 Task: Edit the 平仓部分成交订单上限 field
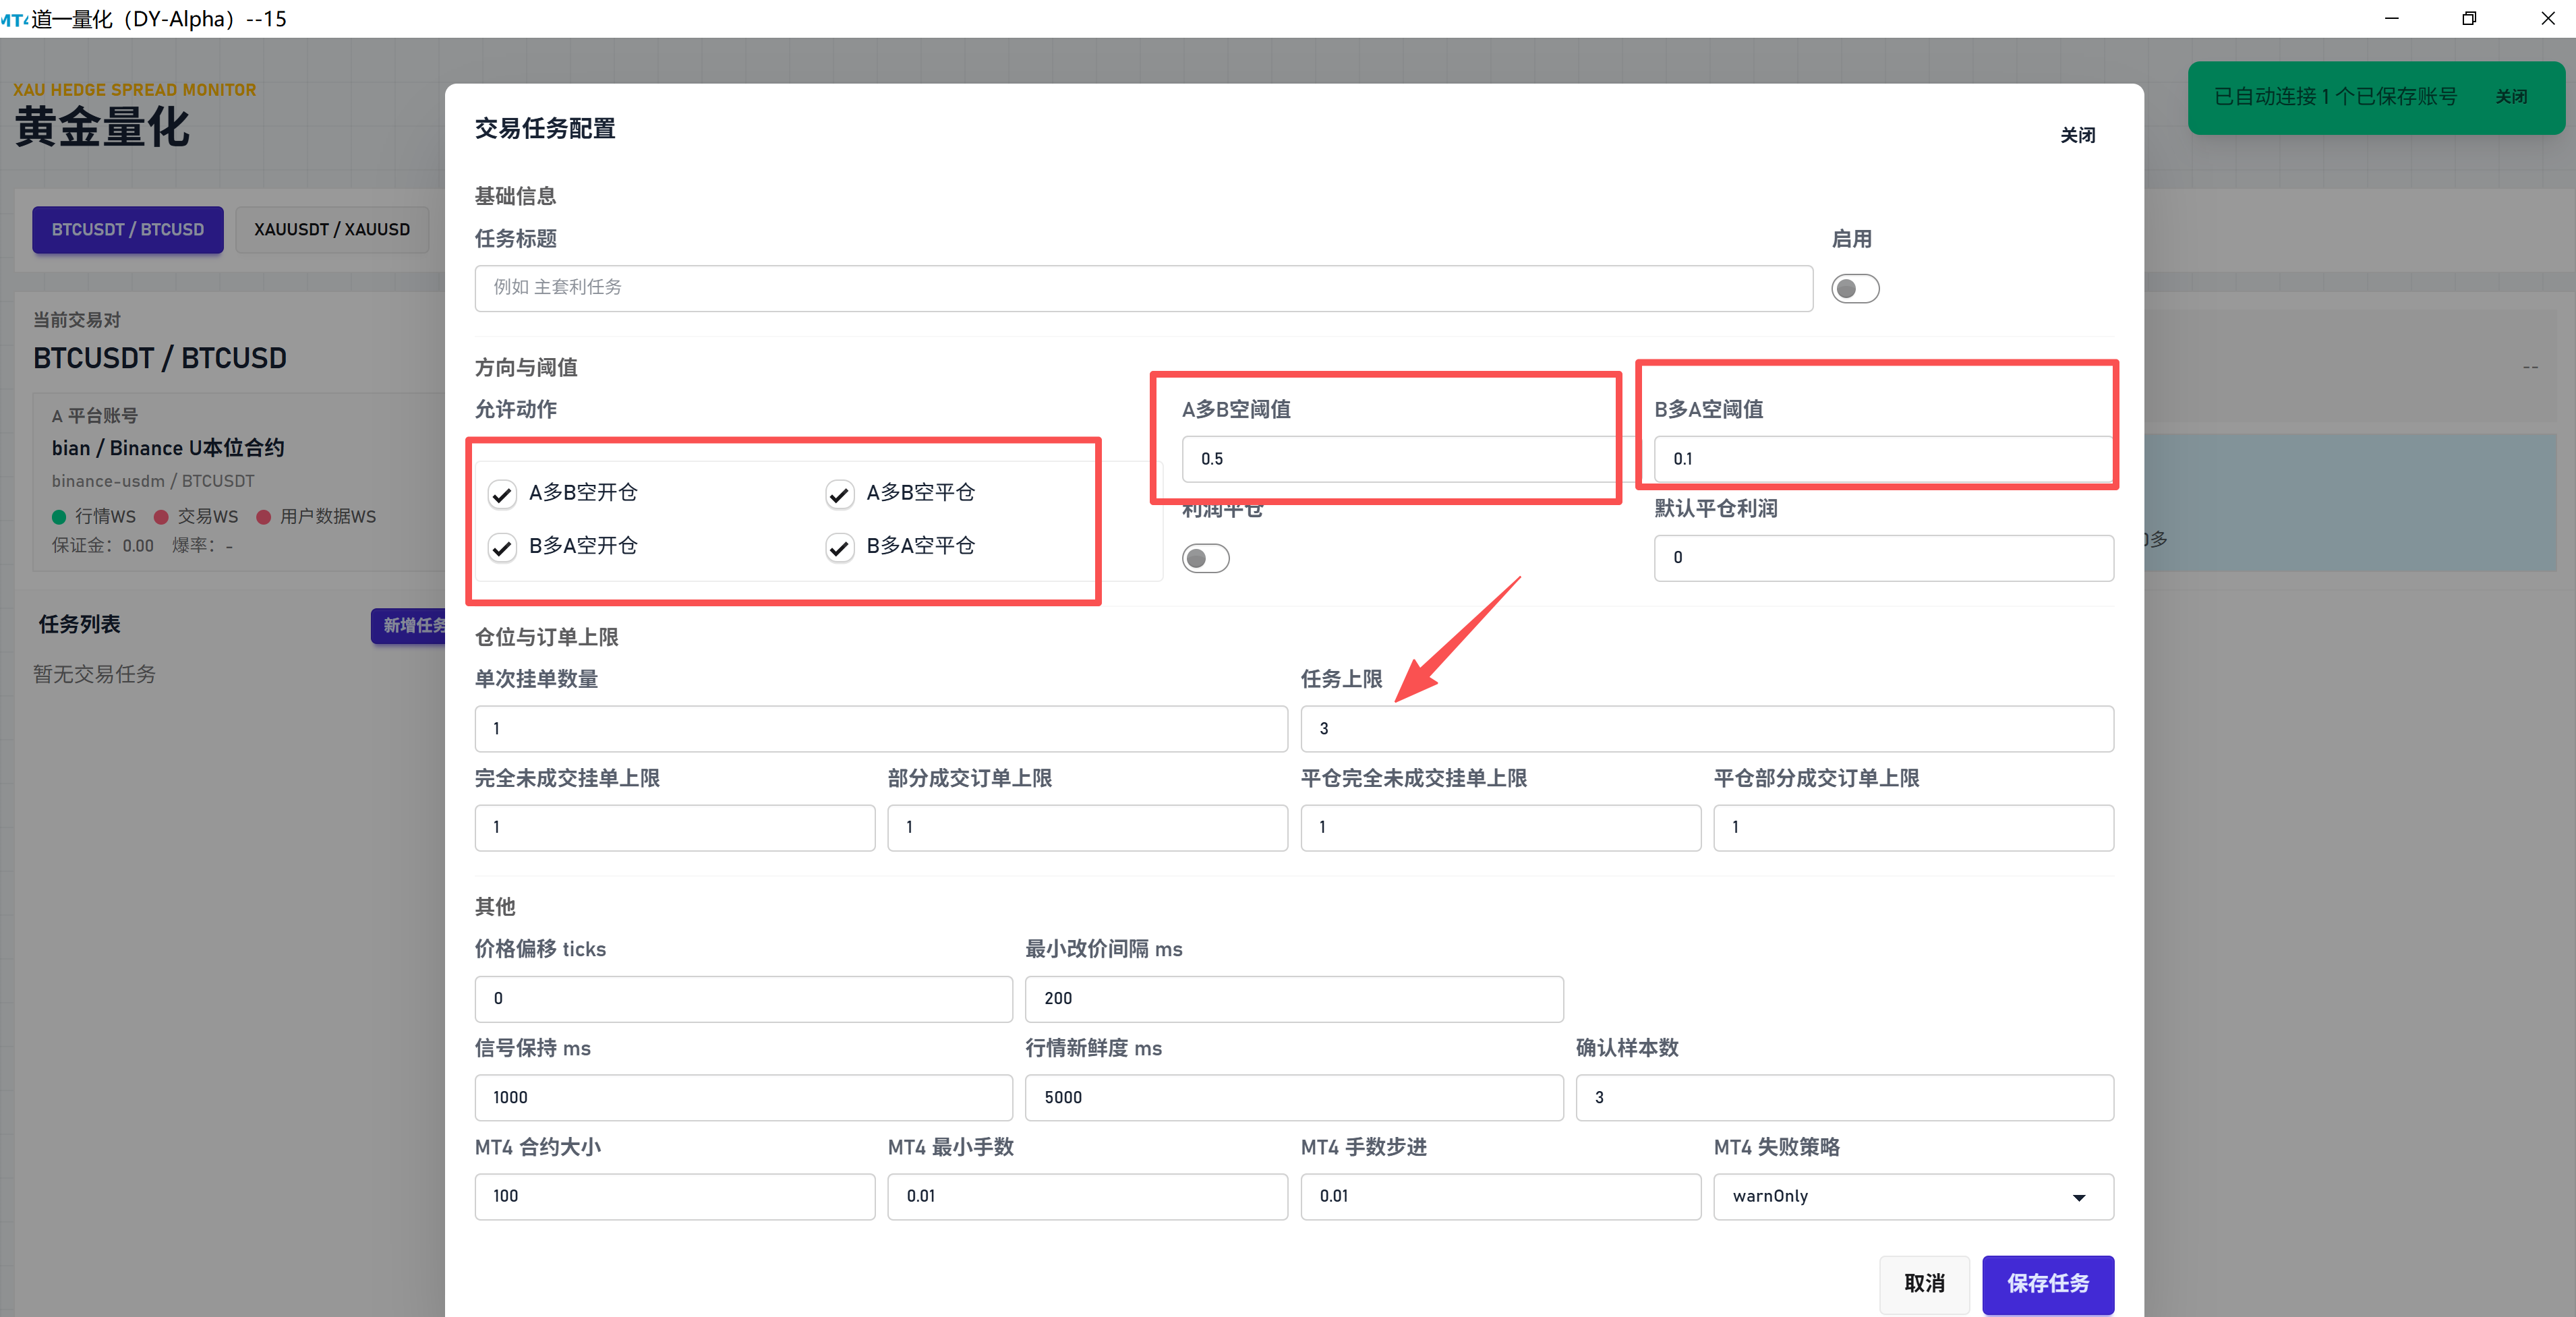point(1913,828)
